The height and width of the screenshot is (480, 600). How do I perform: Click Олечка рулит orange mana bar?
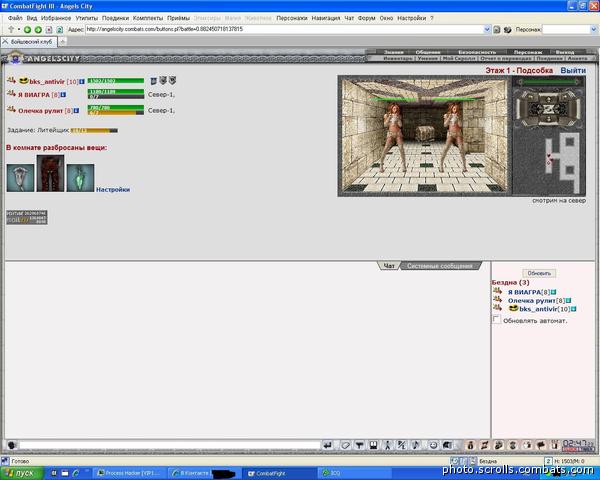pos(116,113)
